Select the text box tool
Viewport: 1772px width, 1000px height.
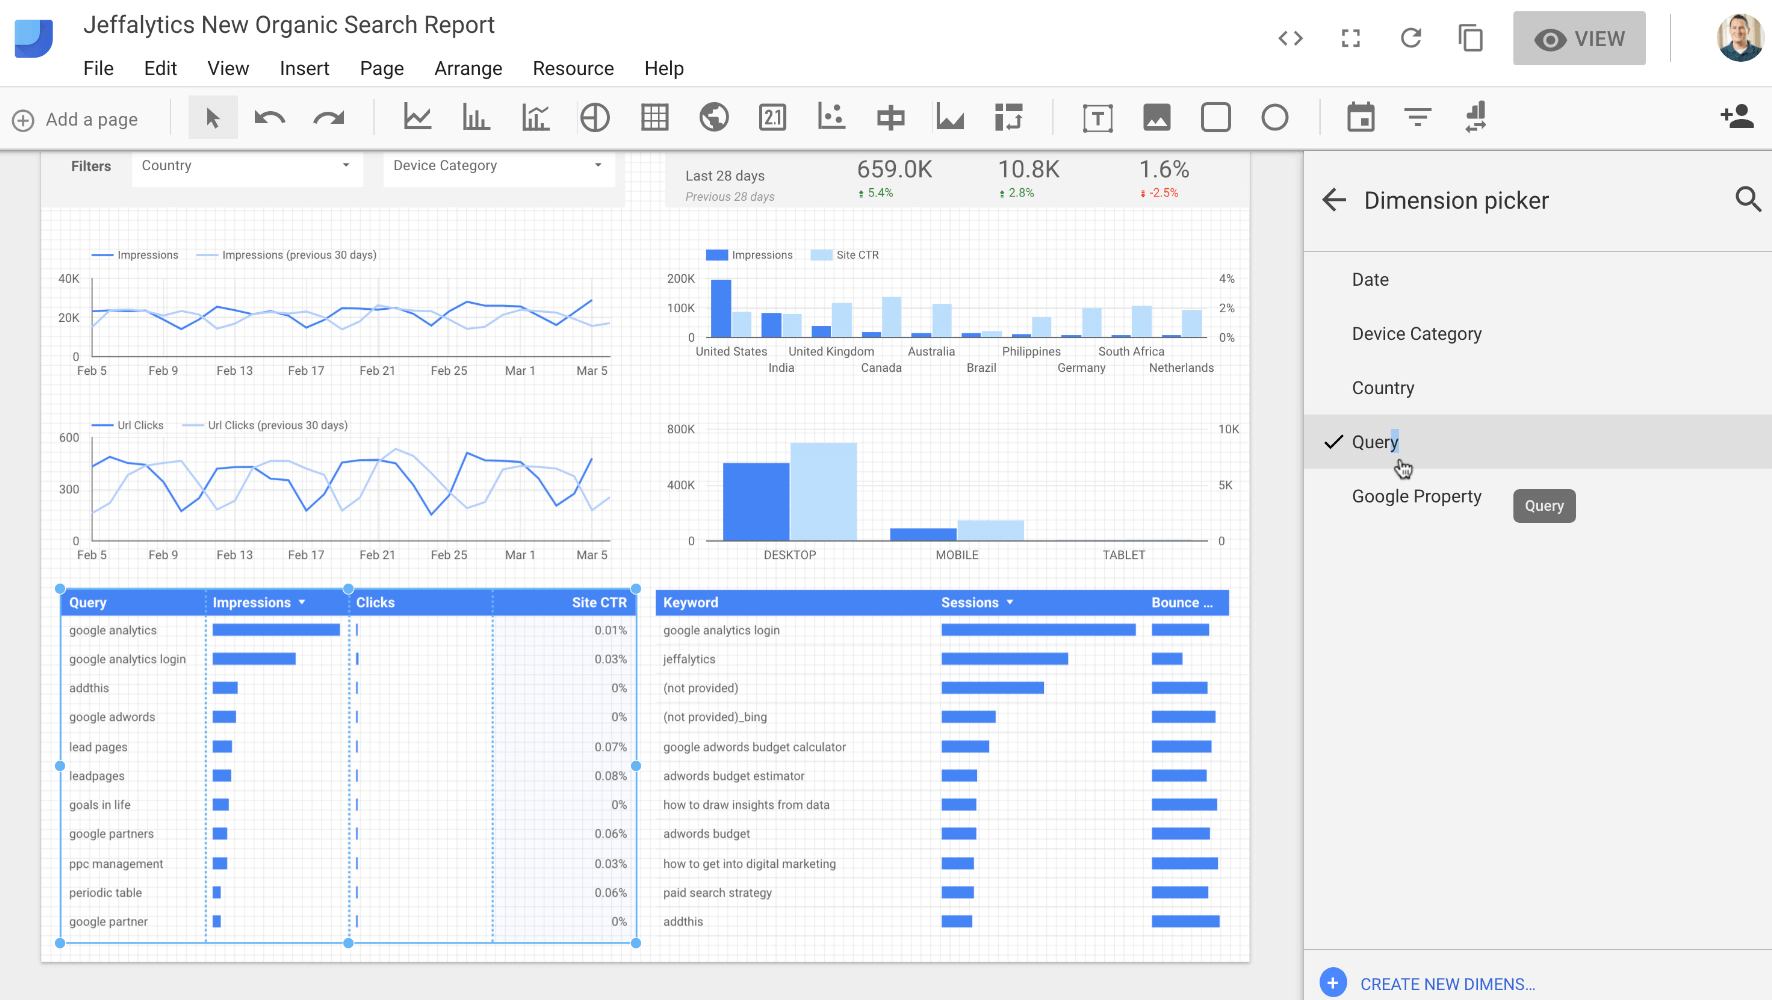[1098, 118]
